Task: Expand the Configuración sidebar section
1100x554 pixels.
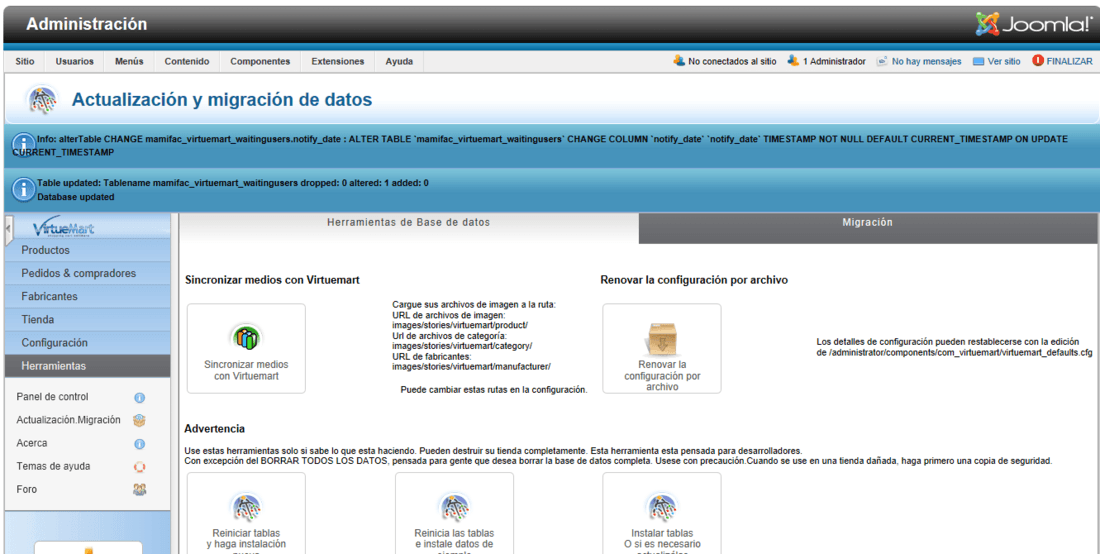Action: pos(87,343)
